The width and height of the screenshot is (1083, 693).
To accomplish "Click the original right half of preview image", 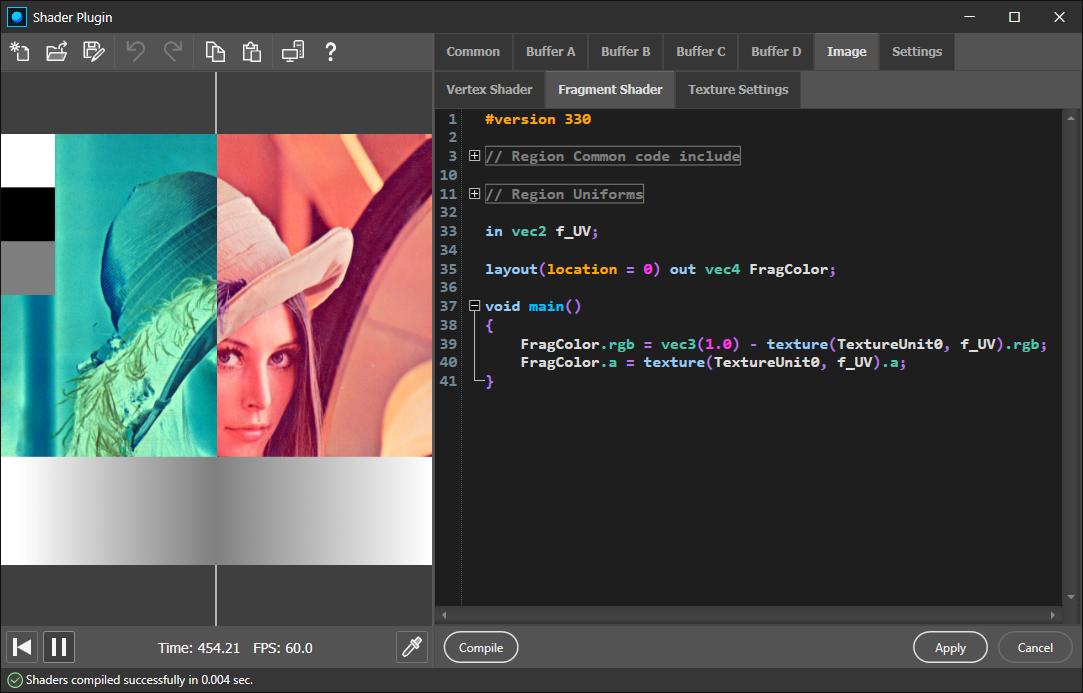I will click(x=325, y=295).
